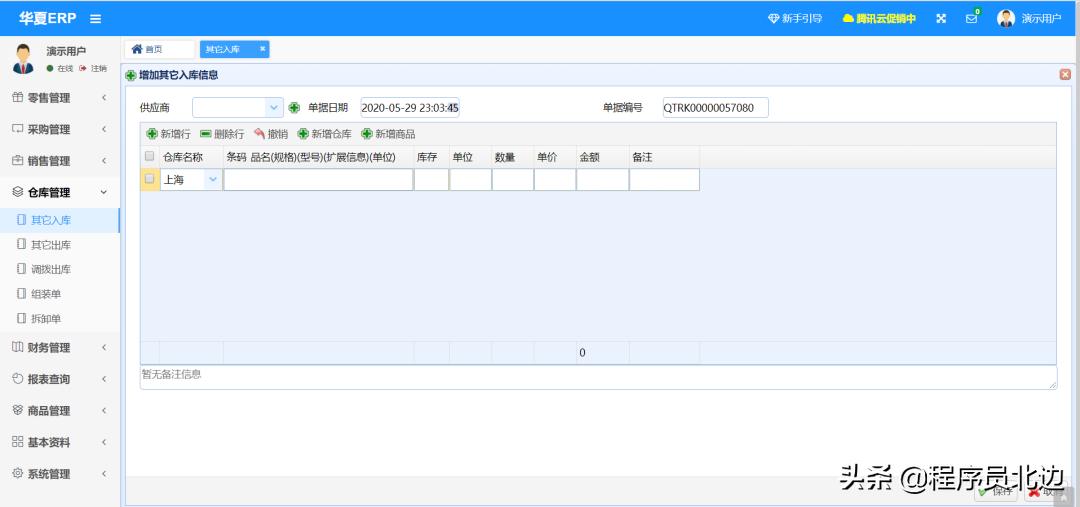Viewport: 1080px width, 507px height.
Task: Open the 组装单 sidebar item
Action: click(59, 294)
